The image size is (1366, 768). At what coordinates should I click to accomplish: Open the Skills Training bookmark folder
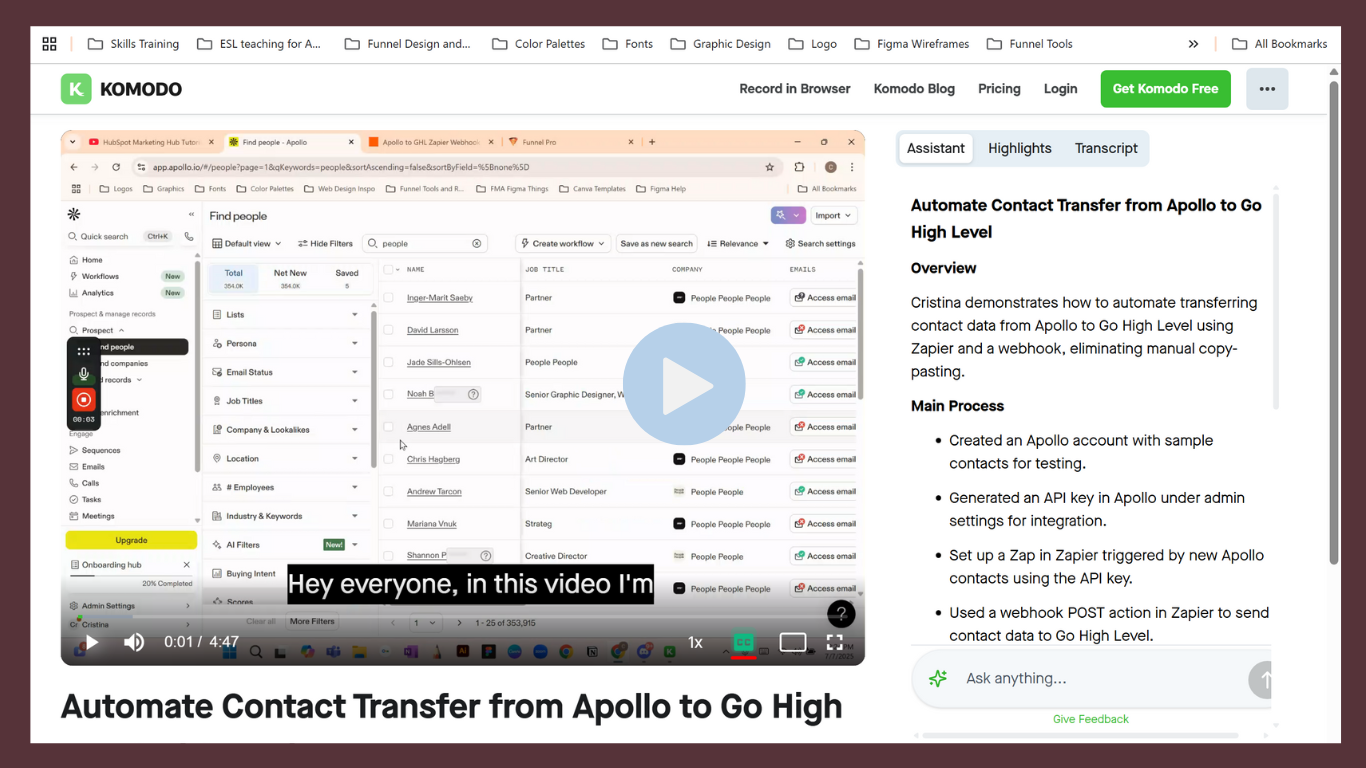point(133,44)
